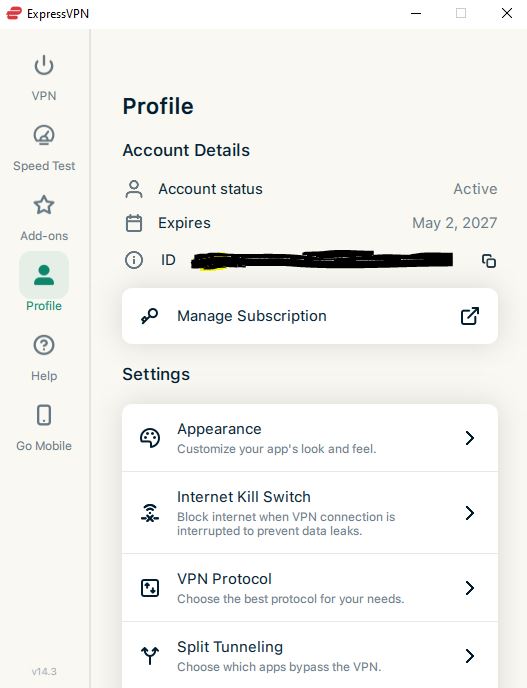The width and height of the screenshot is (527, 688).
Task: Open the Help question mark icon
Action: pos(44,345)
